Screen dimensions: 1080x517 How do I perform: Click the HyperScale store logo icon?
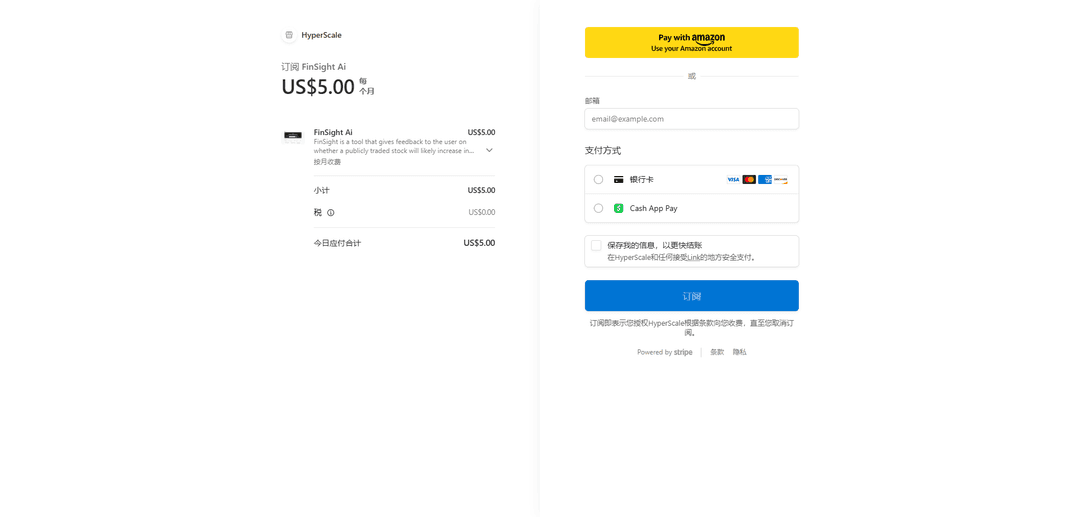click(289, 35)
